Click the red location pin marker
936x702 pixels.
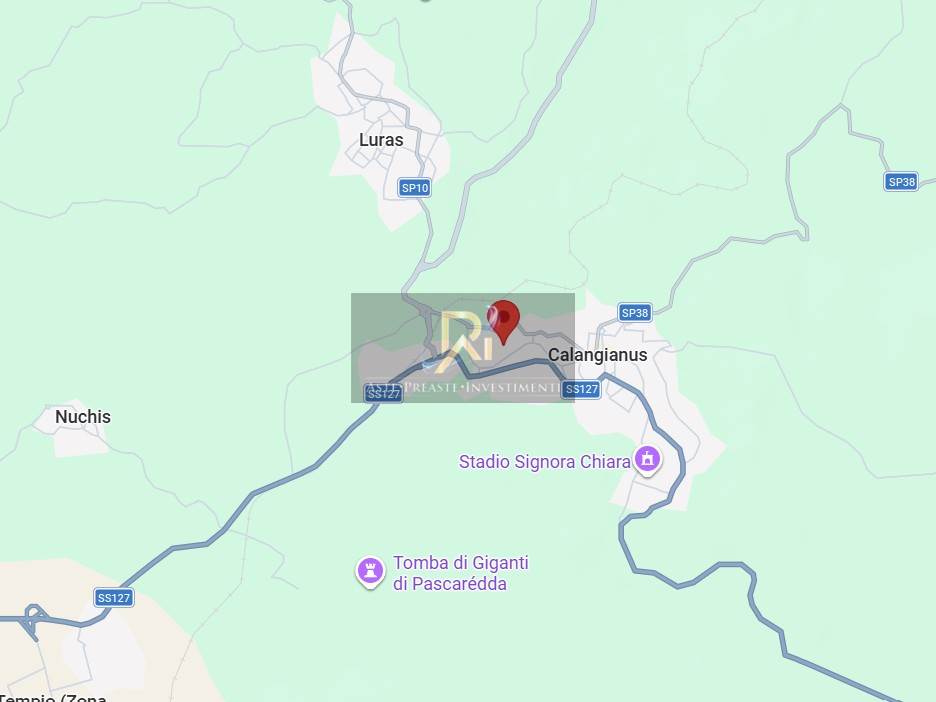click(x=503, y=322)
